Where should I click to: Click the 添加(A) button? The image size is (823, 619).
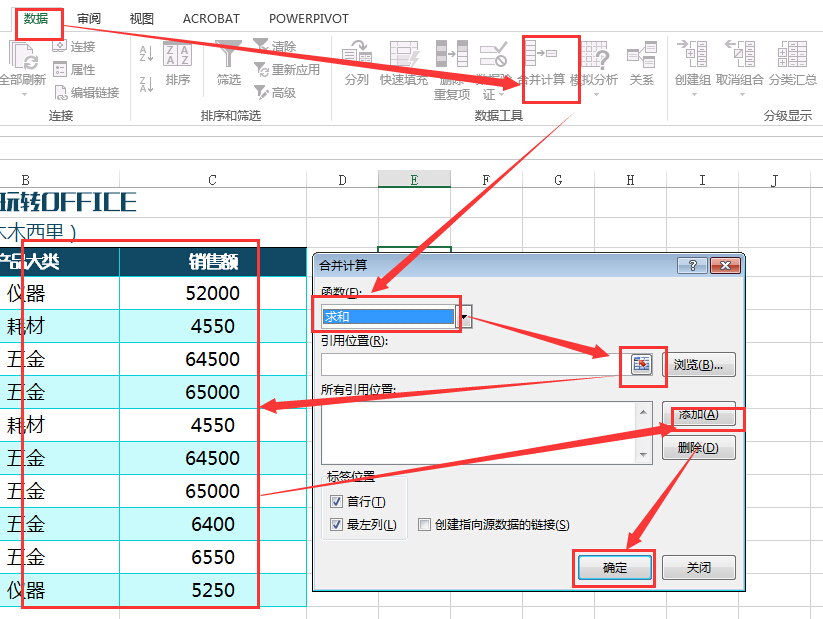click(698, 415)
